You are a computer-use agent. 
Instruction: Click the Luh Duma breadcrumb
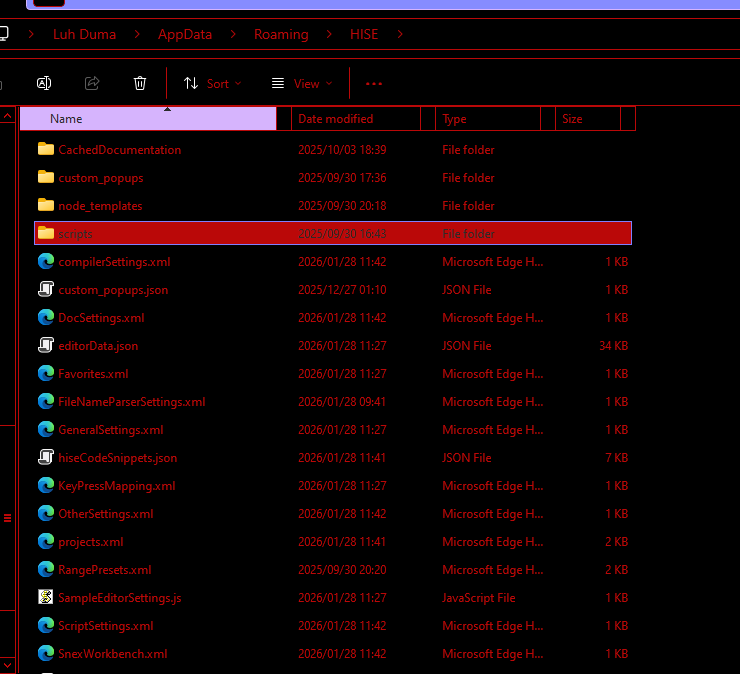point(84,34)
